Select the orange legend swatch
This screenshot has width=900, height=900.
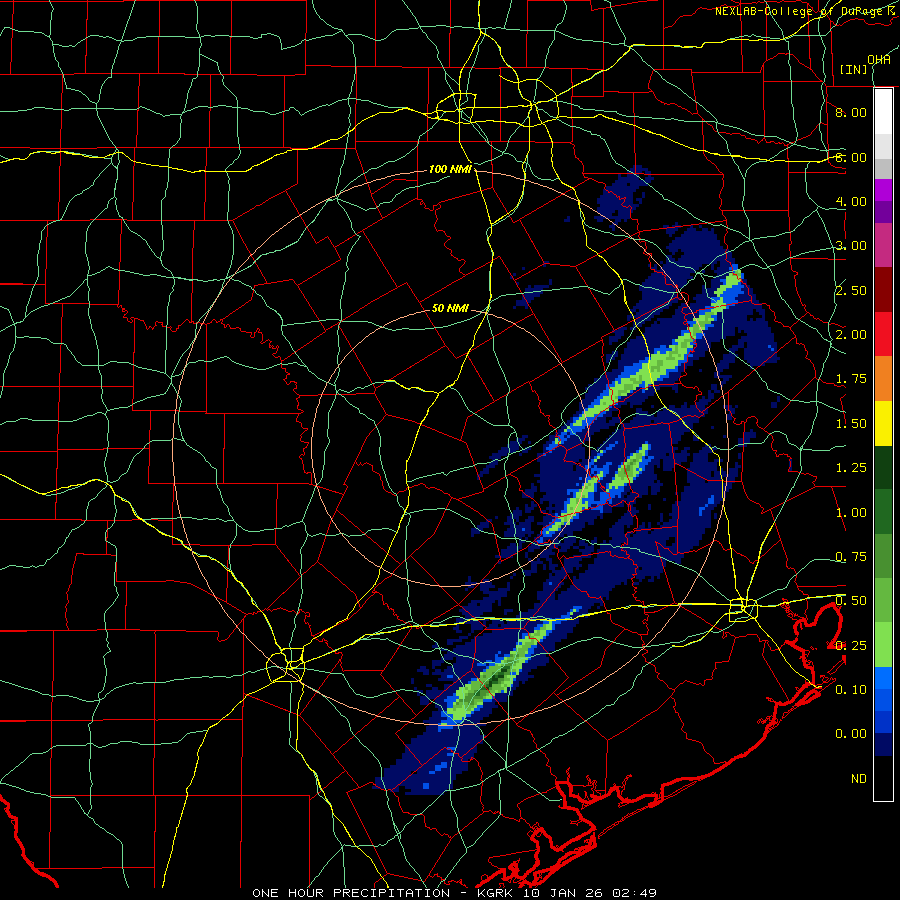click(883, 379)
